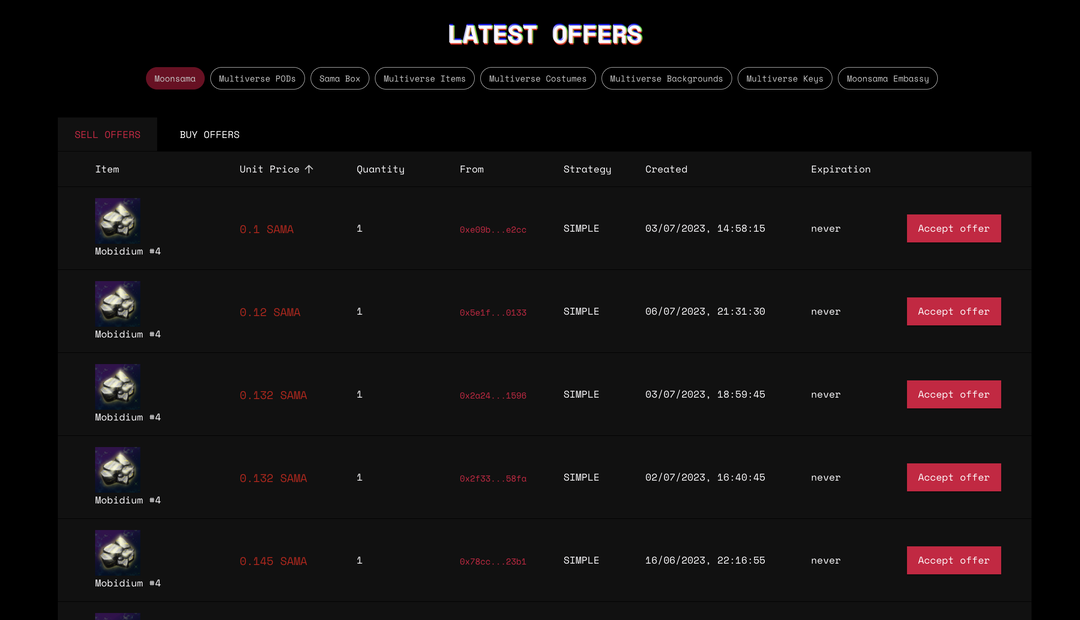The image size is (1080, 620).
Task: Select the Multiverse Costumes filter
Action: click(537, 79)
